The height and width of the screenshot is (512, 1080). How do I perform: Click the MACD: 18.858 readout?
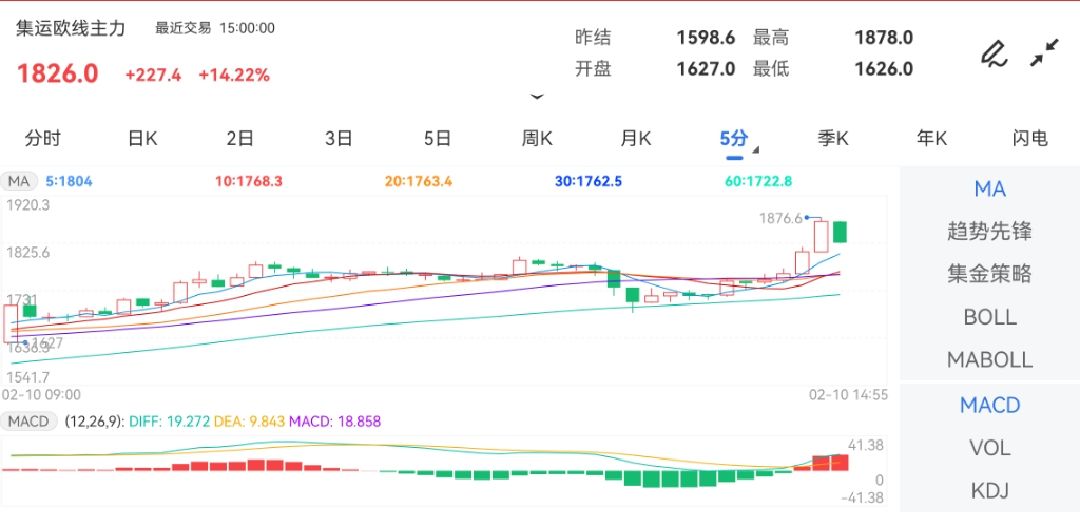(x=335, y=421)
